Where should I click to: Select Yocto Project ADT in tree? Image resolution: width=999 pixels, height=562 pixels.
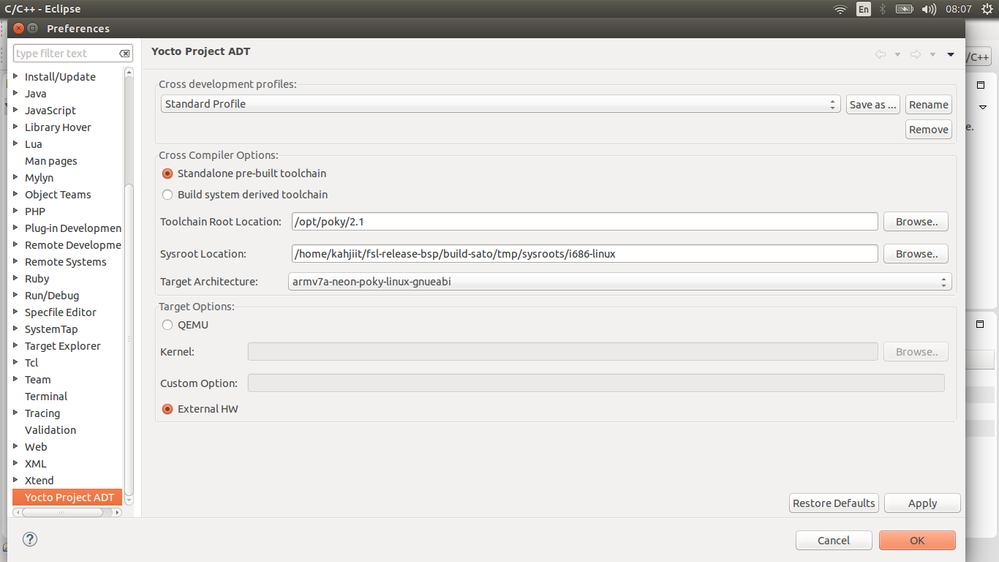click(x=69, y=497)
